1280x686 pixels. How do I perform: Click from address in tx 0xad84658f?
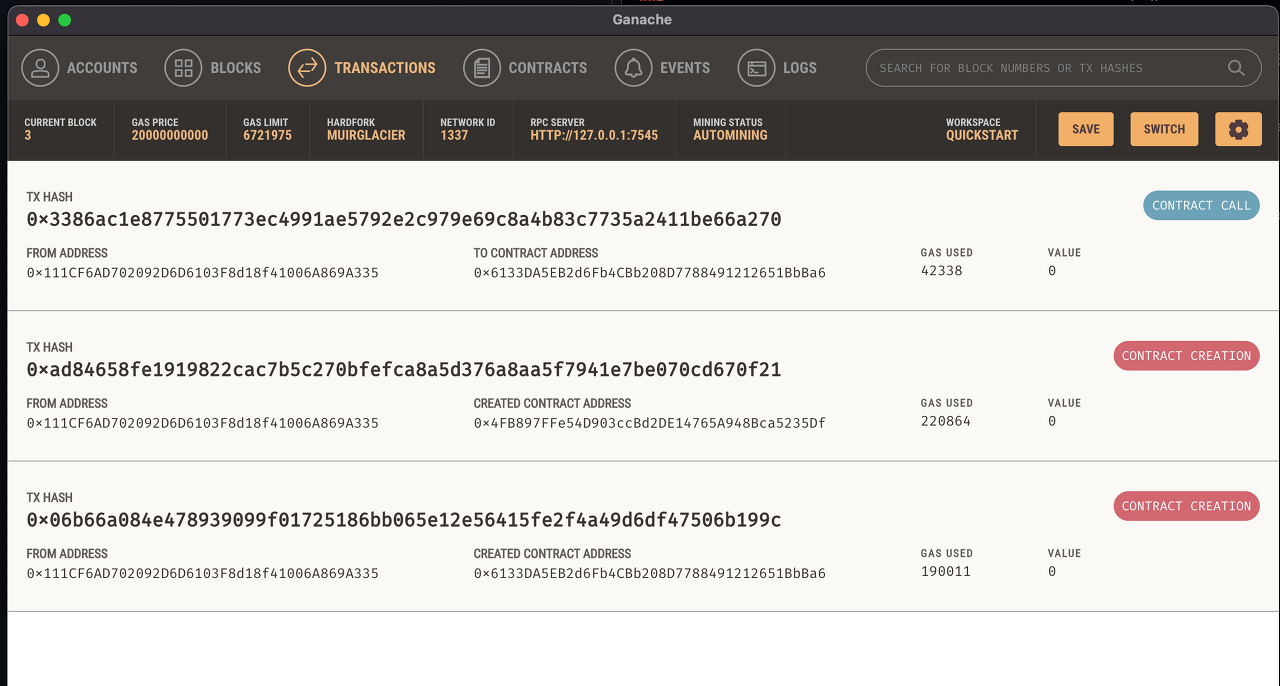pyautogui.click(x=203, y=423)
